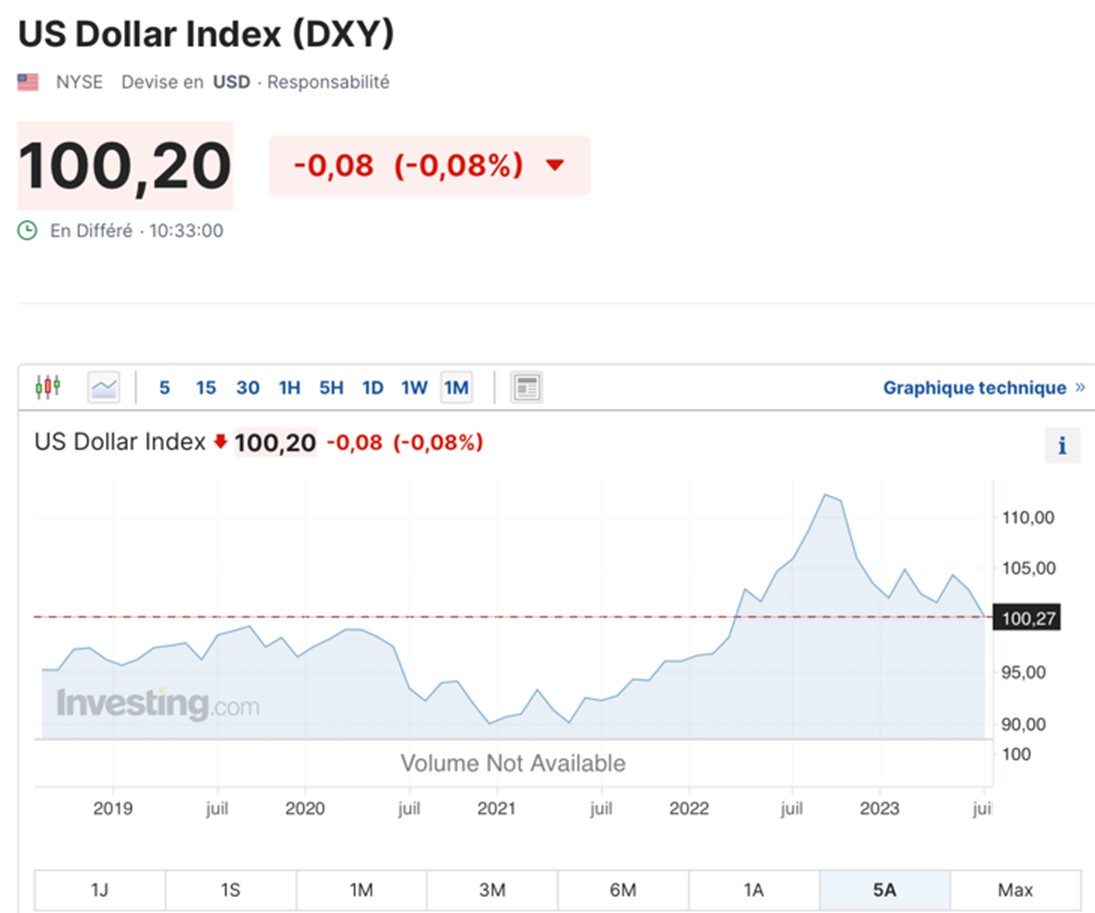Screen dimensions: 1095x913
Task: Select the 1M candle interval
Action: (456, 388)
